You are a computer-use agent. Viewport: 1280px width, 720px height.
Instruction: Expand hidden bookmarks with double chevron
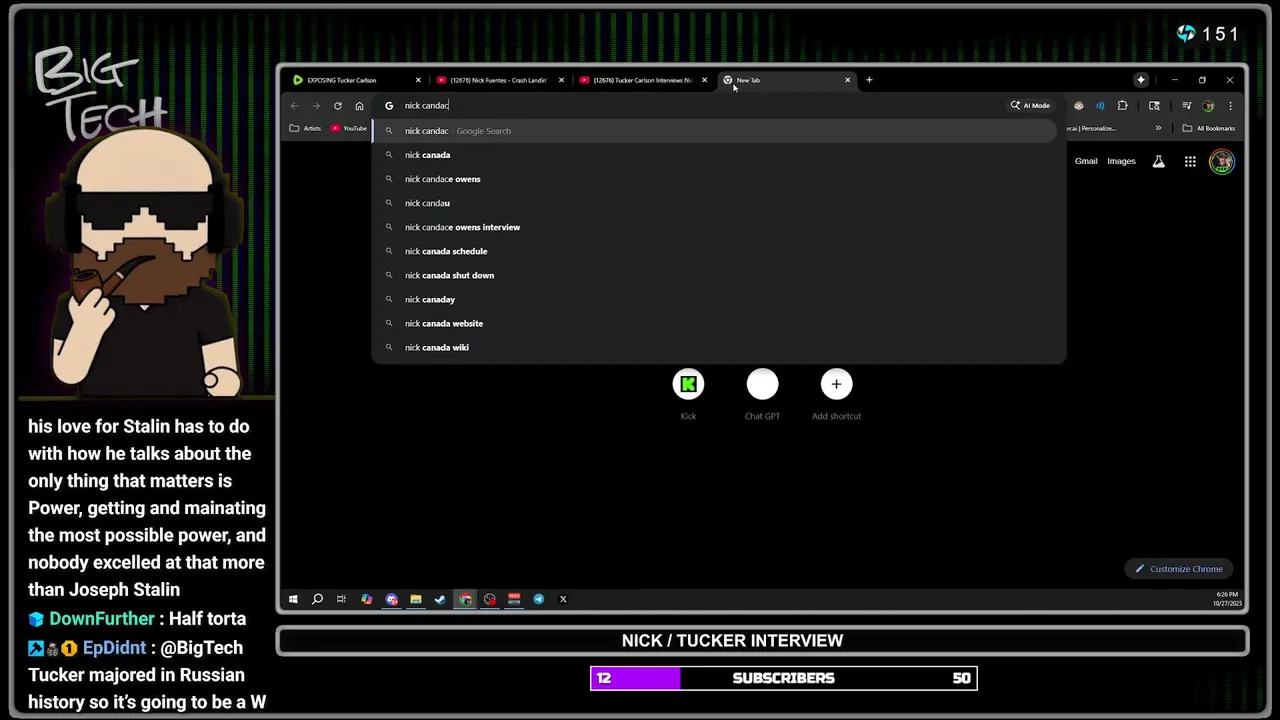1158,128
